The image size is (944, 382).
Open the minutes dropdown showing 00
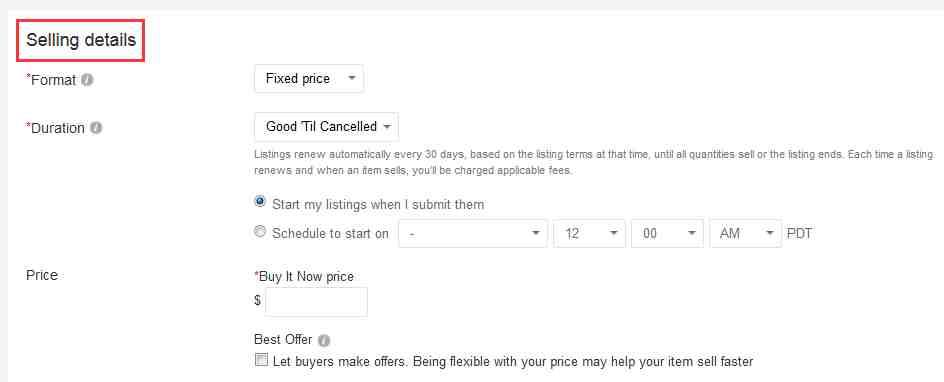pos(667,233)
